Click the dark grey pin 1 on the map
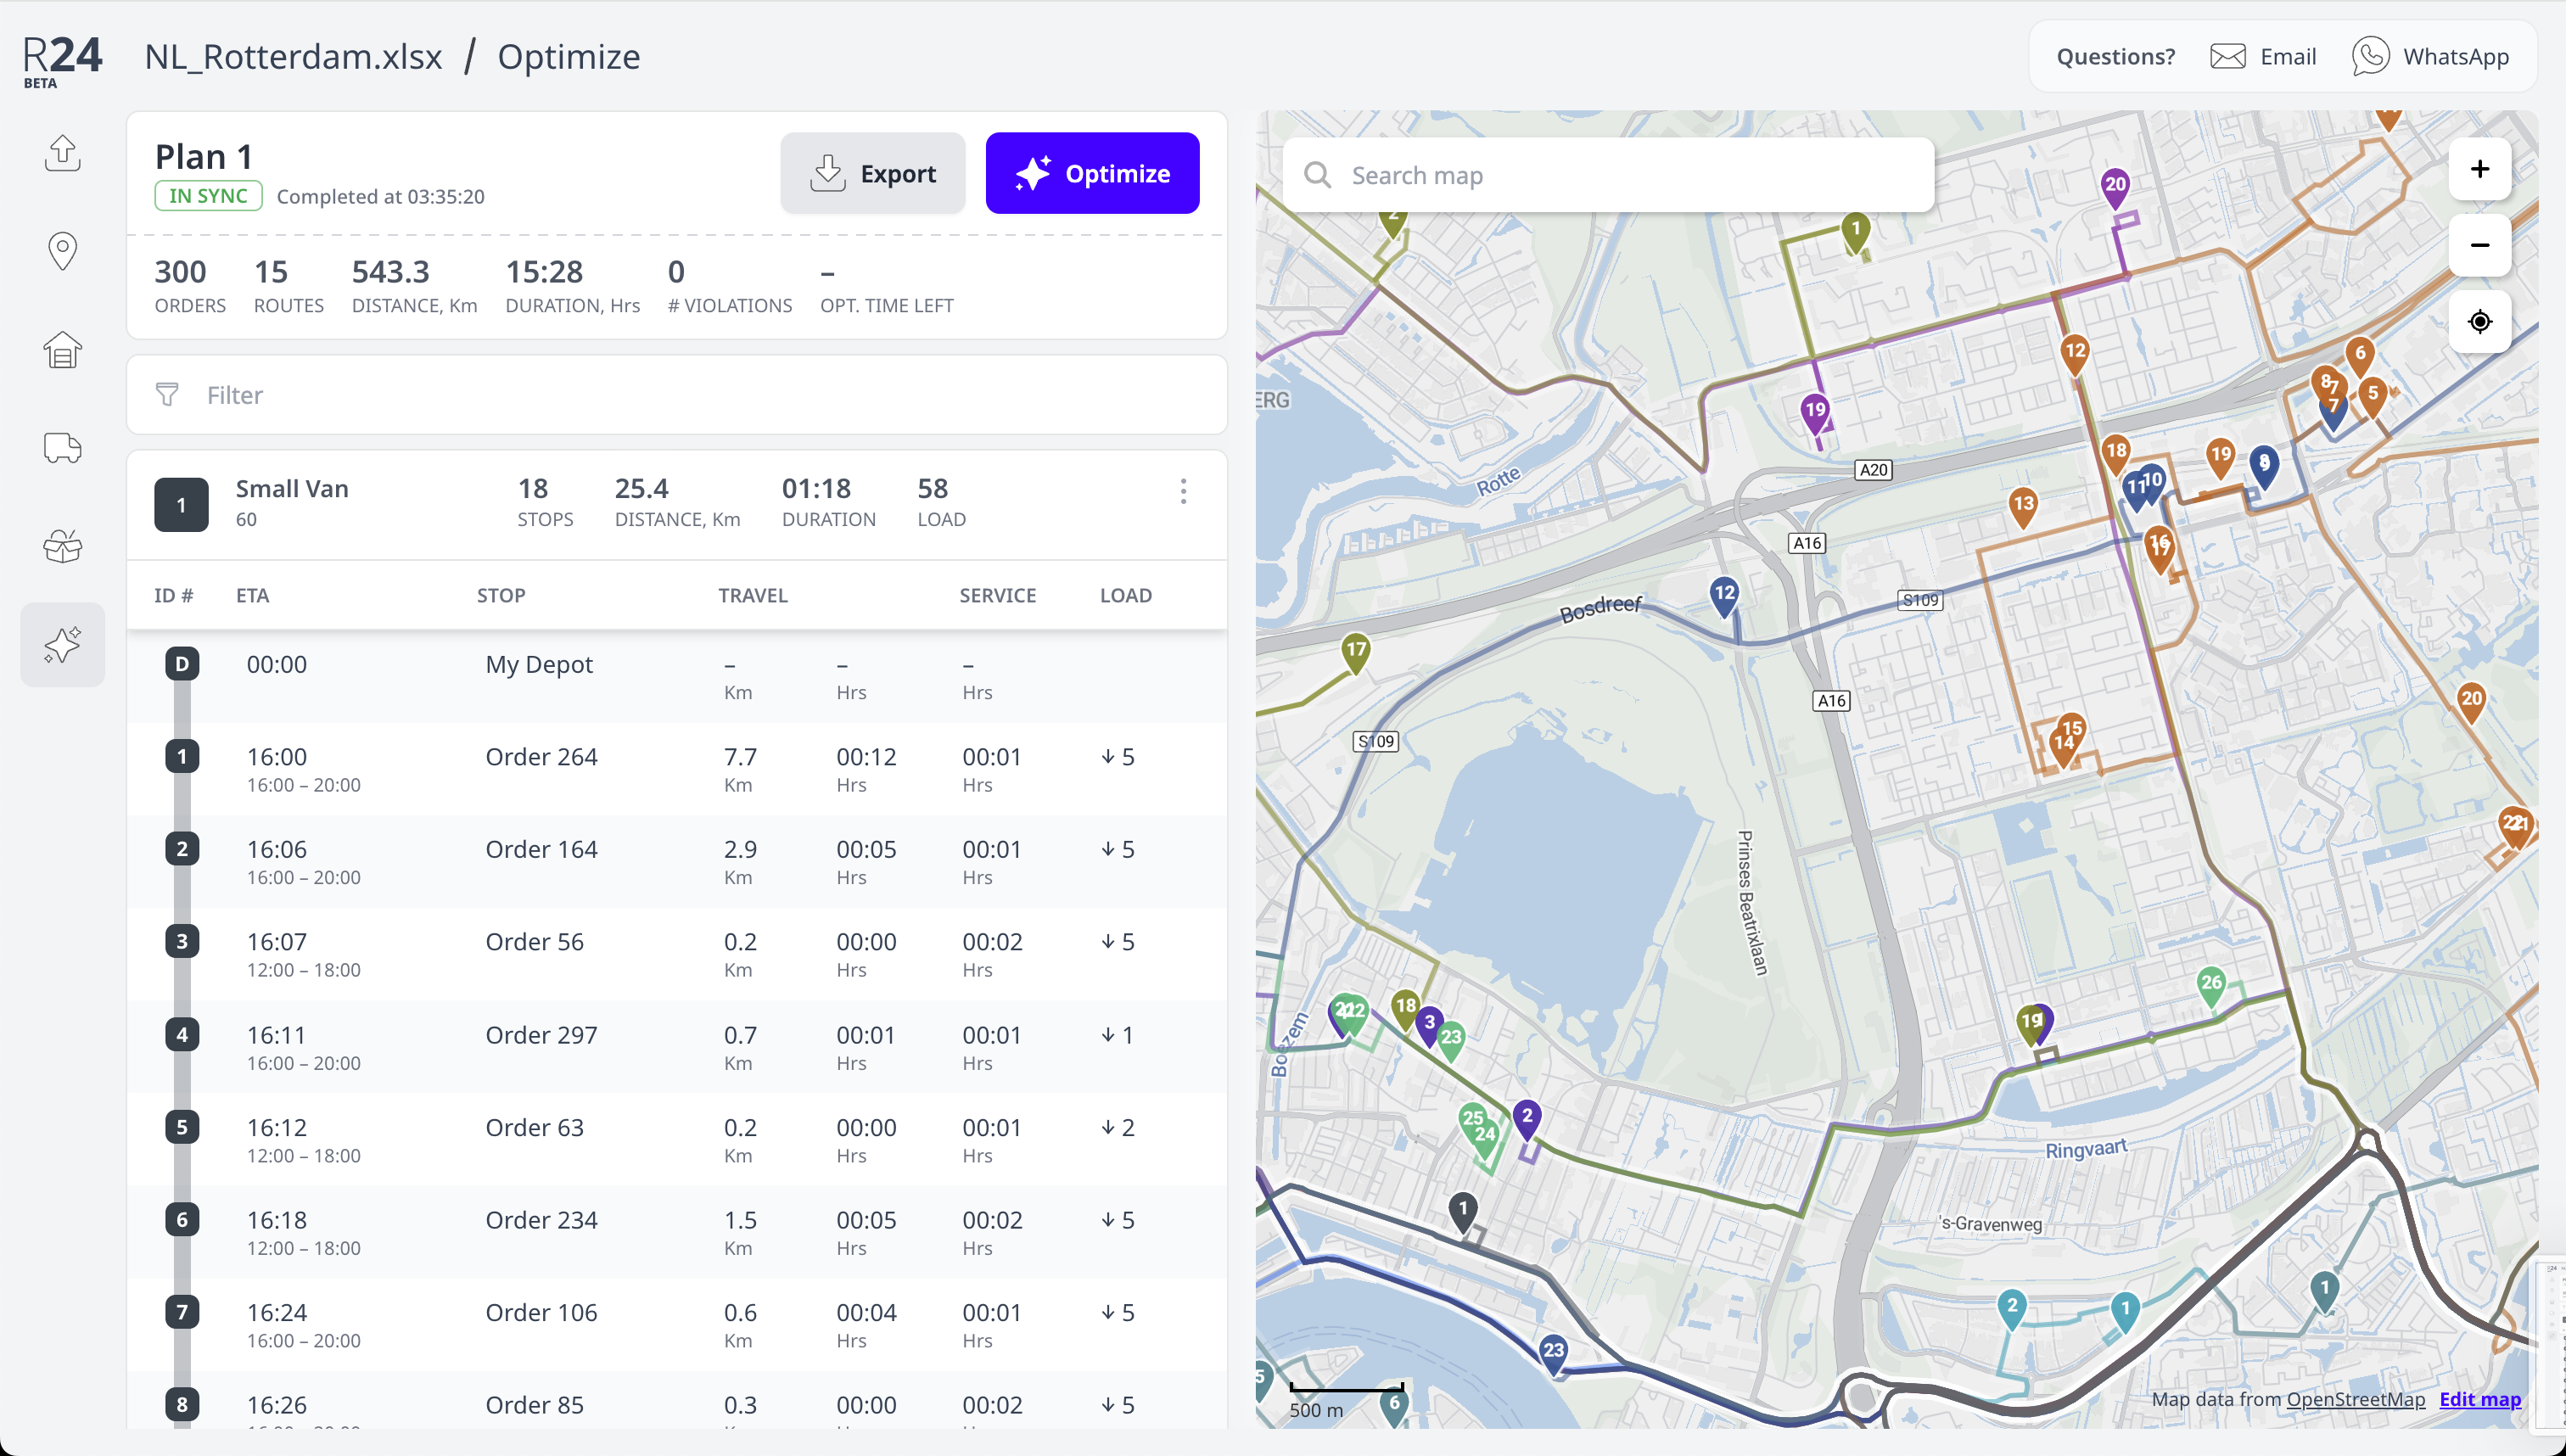Viewport: 2566px width, 1456px height. pyautogui.click(x=1463, y=1212)
